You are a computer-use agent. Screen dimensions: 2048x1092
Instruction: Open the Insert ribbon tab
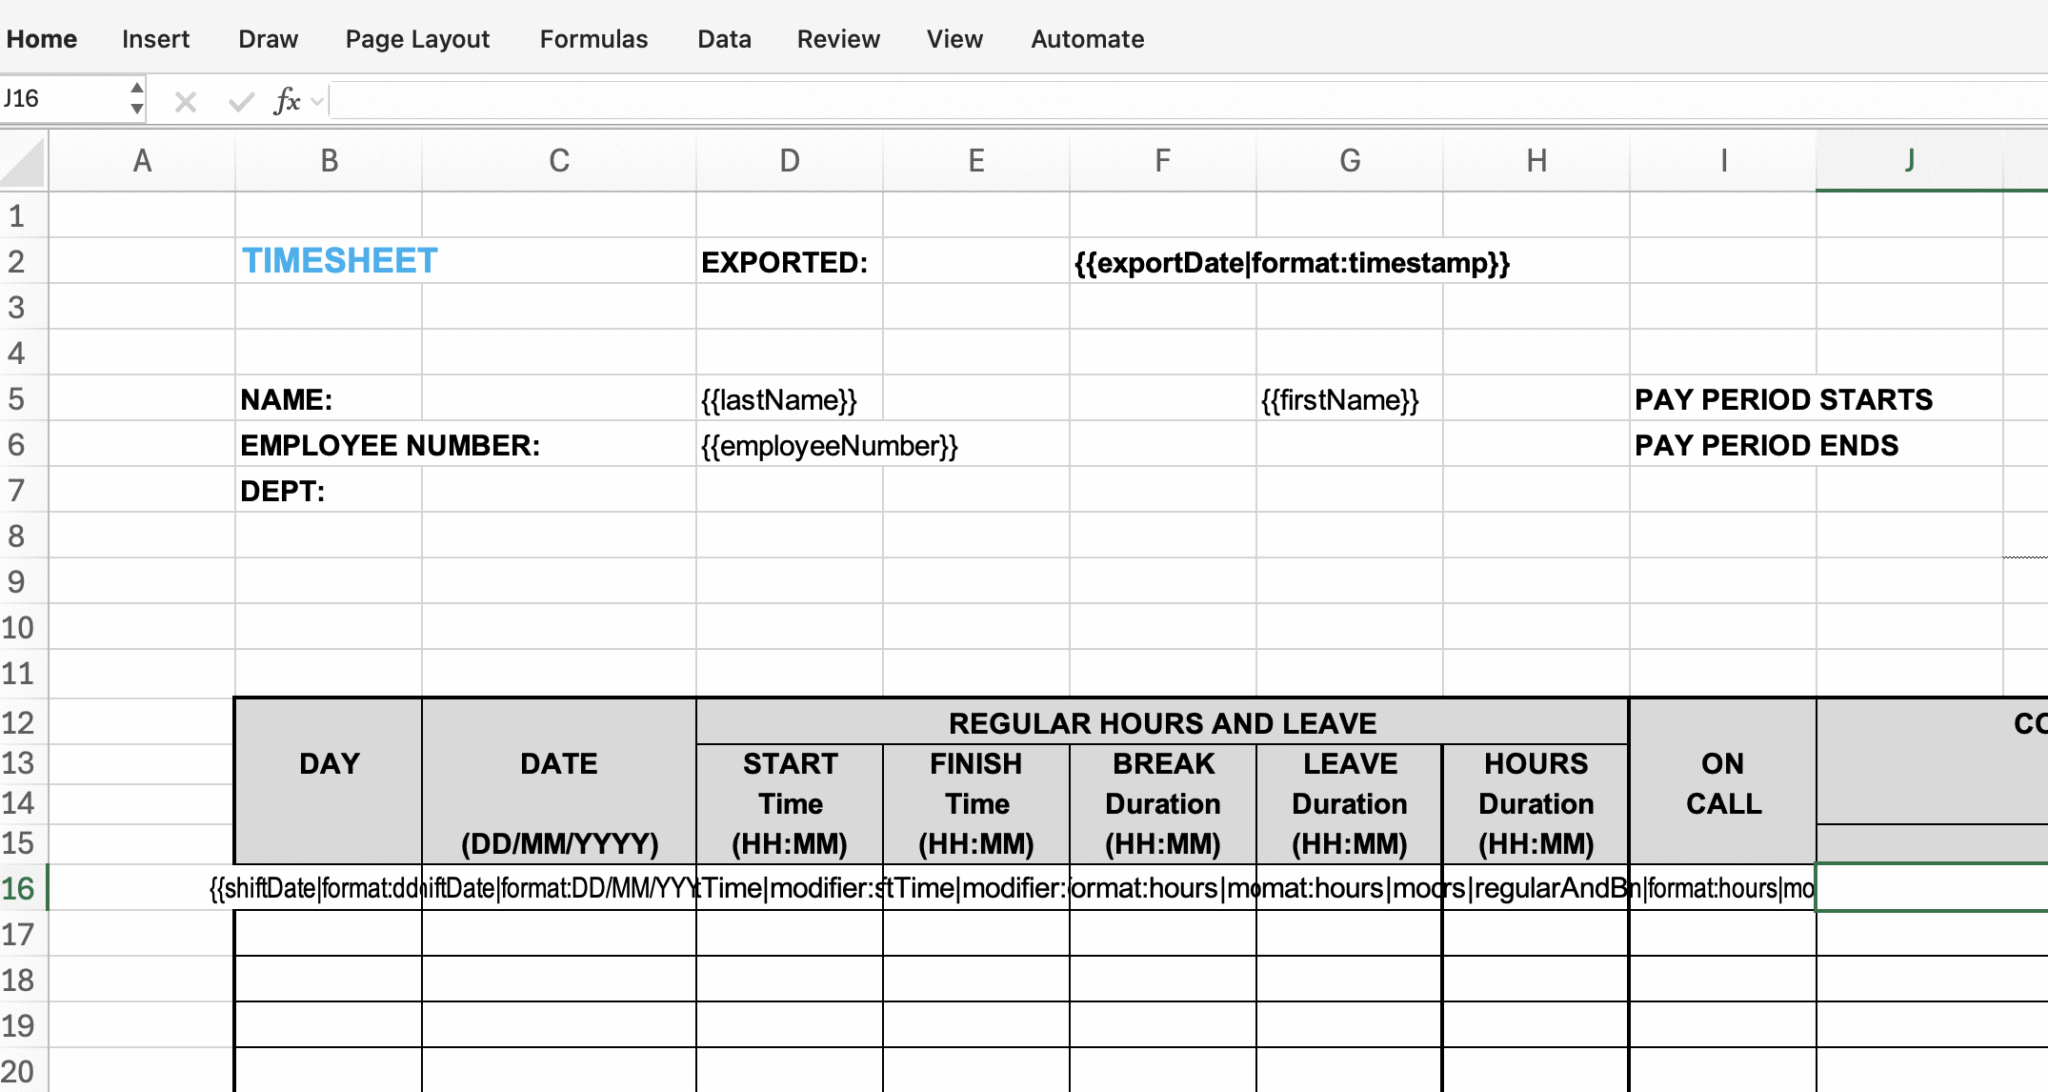(155, 39)
